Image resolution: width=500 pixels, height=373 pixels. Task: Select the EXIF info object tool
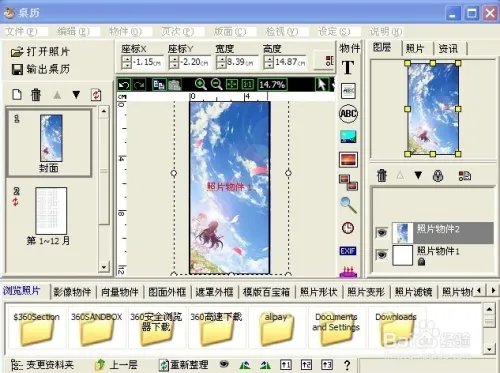[x=348, y=251]
